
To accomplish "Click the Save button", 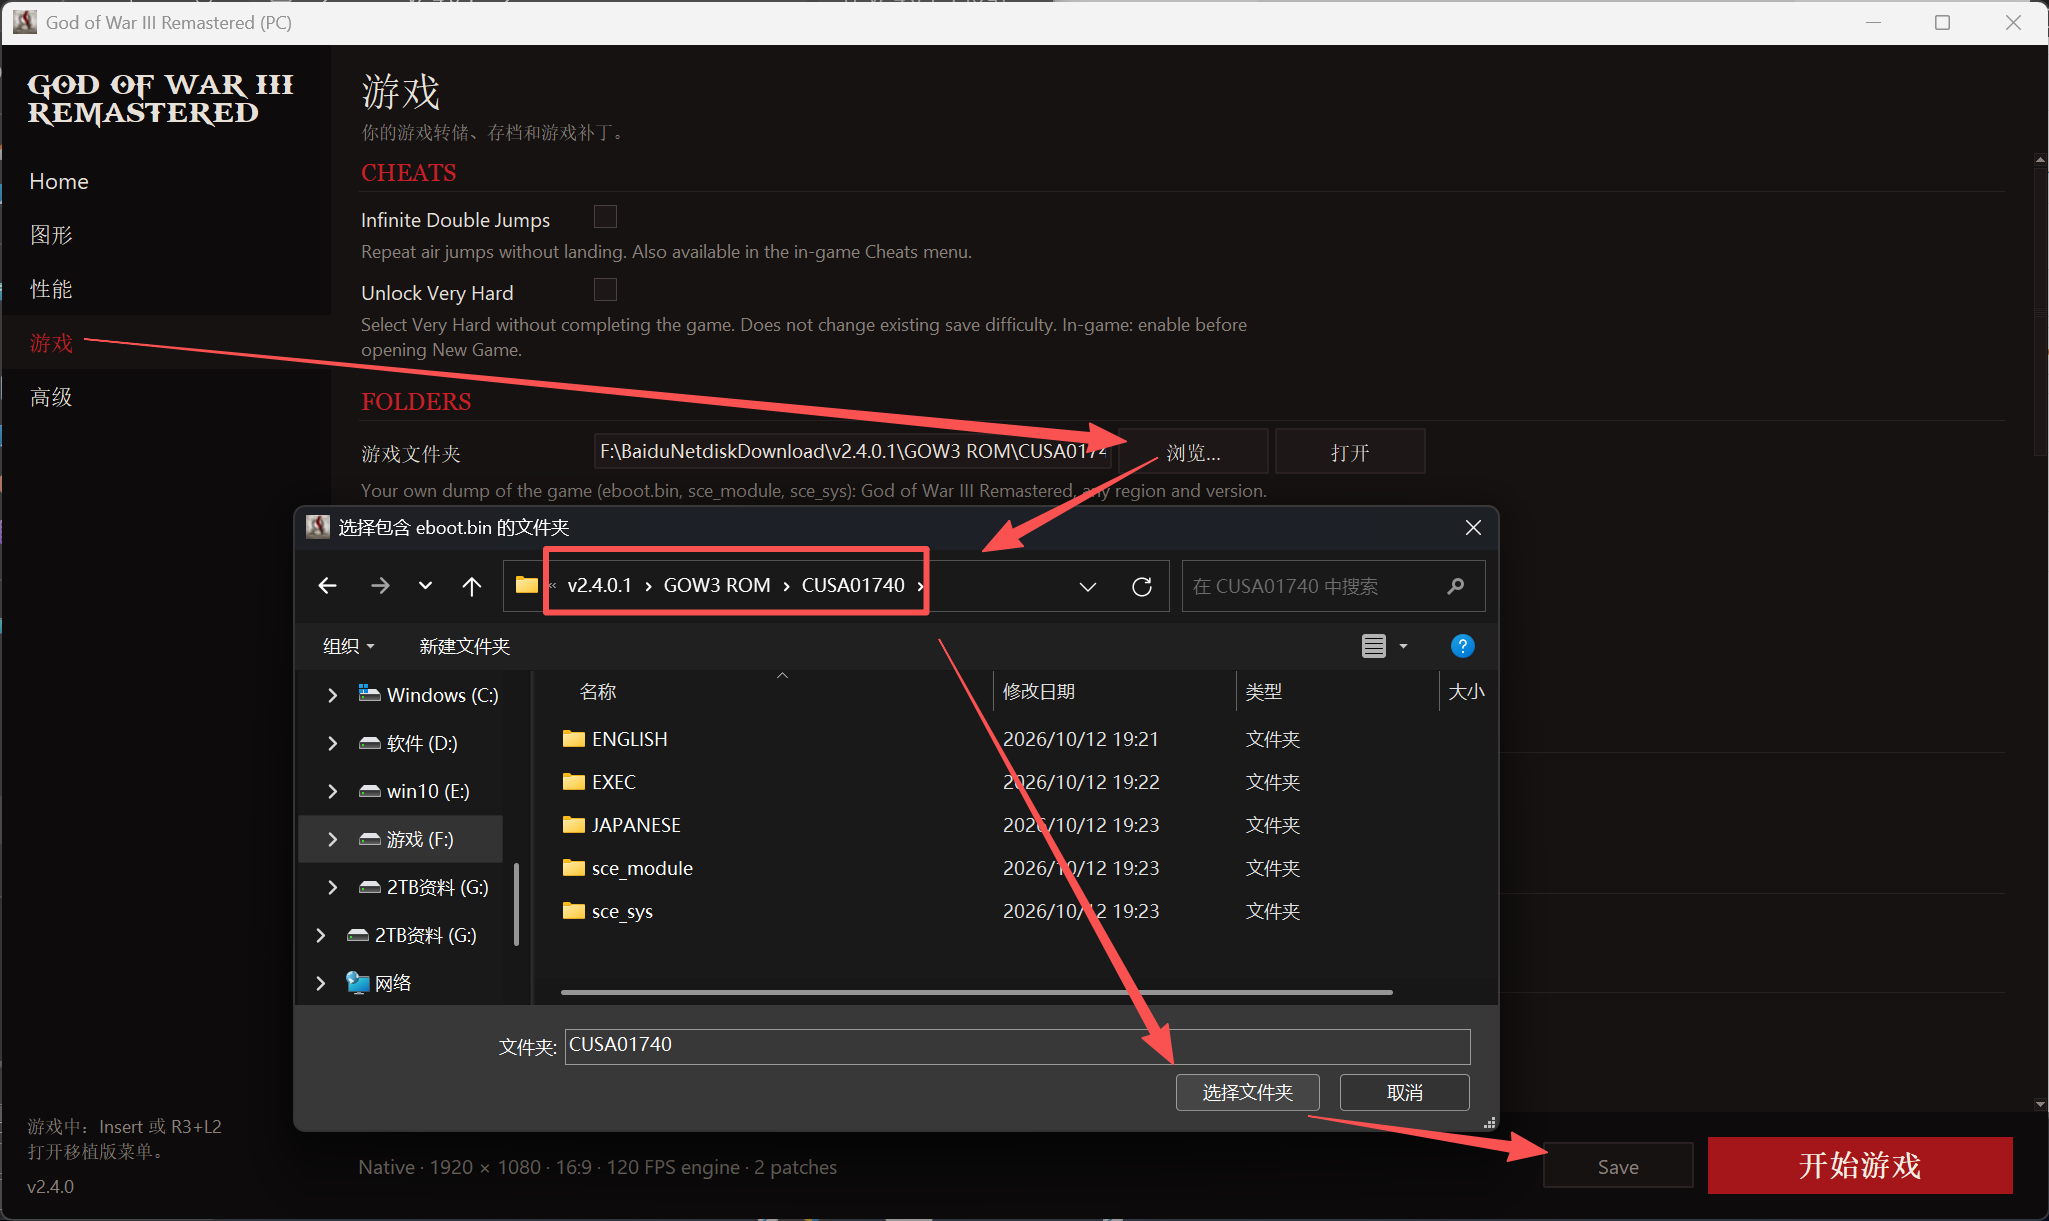I will tap(1618, 1166).
